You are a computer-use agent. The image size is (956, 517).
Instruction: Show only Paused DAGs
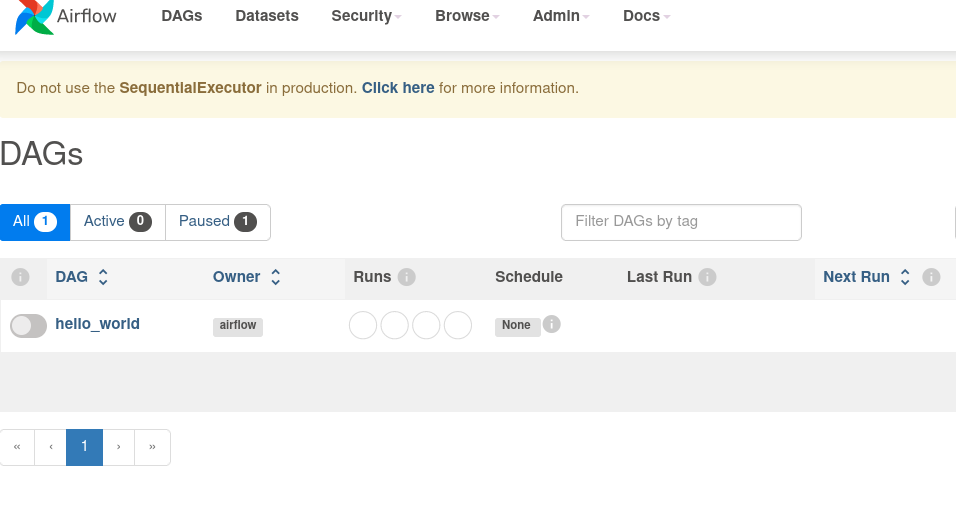point(217,222)
